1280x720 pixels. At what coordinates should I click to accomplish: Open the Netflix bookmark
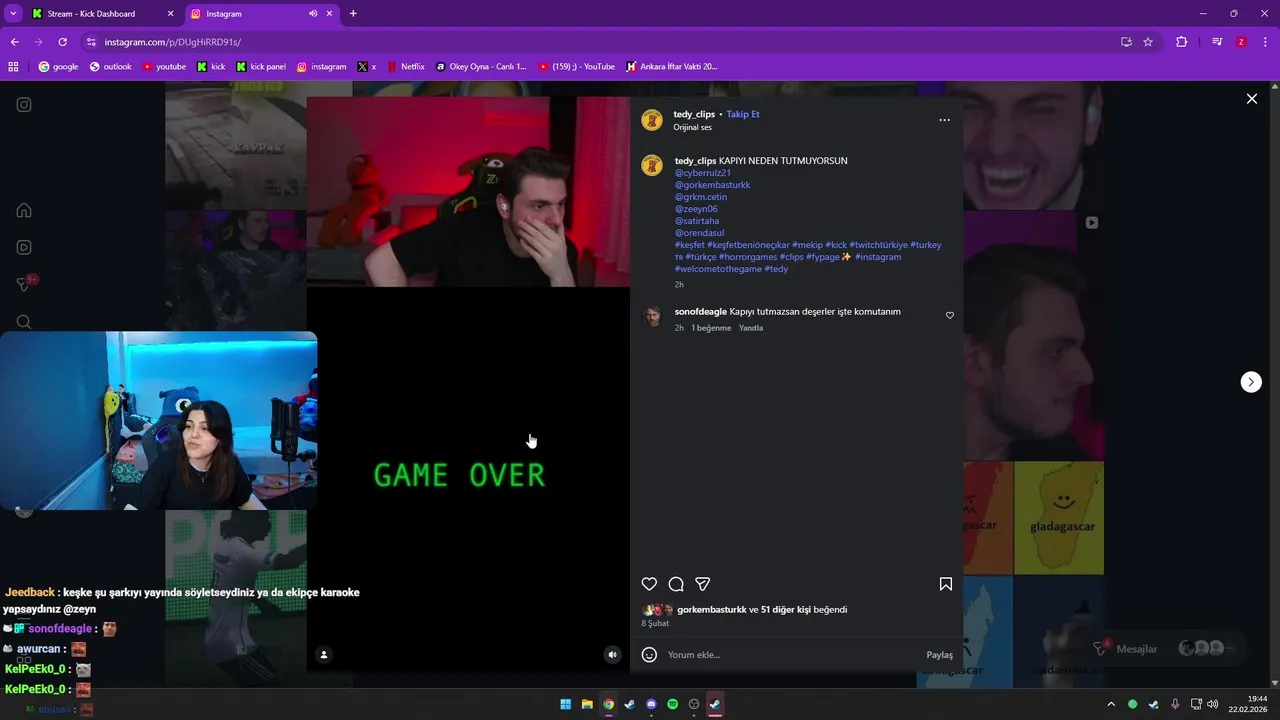pyautogui.click(x=405, y=67)
